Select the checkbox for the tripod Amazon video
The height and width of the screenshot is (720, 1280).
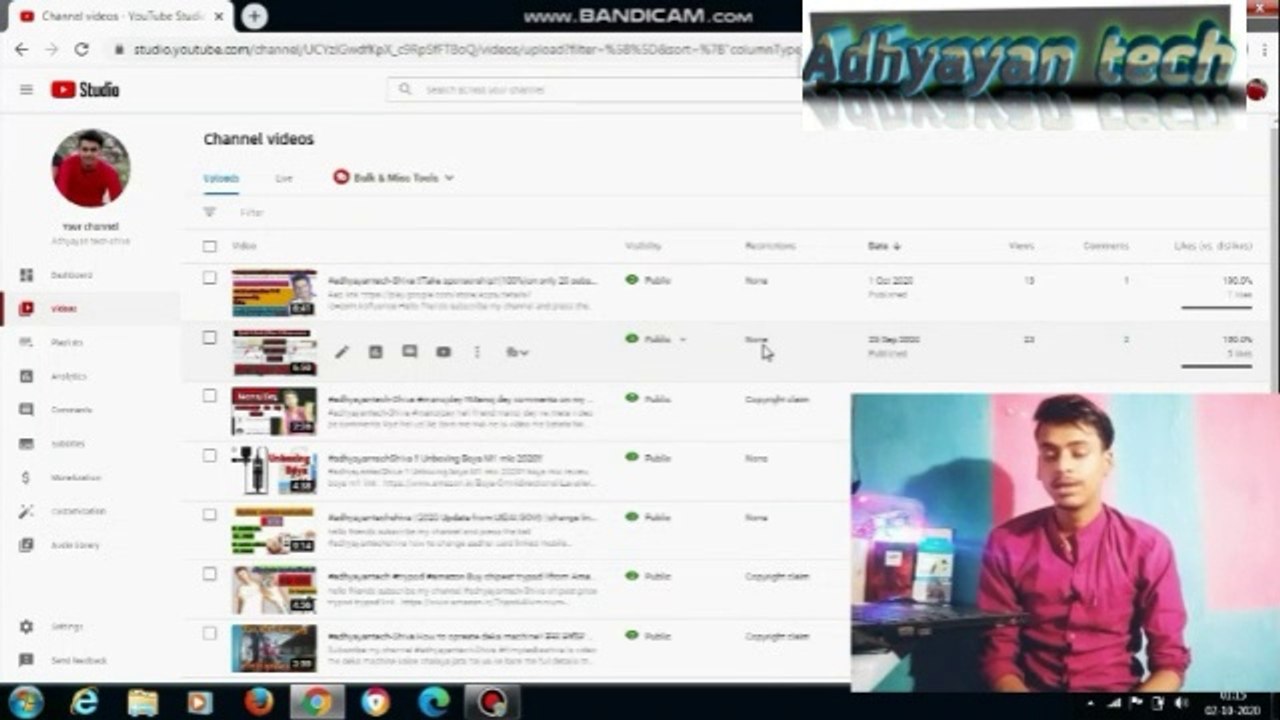[210, 574]
